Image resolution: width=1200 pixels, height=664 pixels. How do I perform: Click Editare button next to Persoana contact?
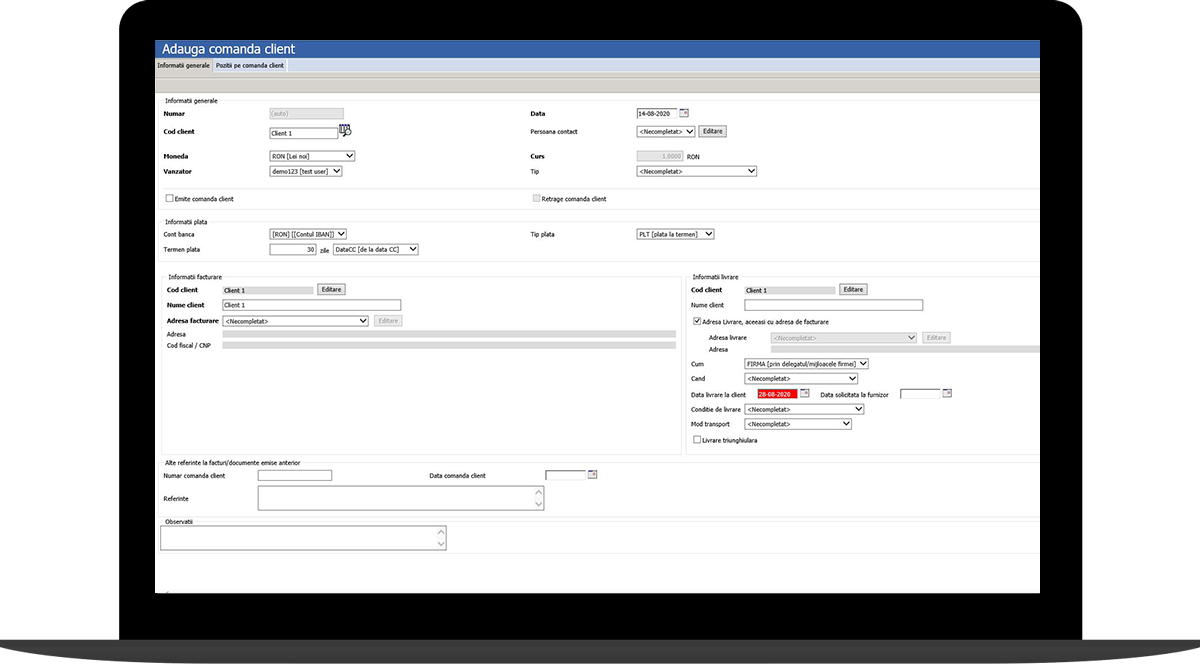(712, 131)
